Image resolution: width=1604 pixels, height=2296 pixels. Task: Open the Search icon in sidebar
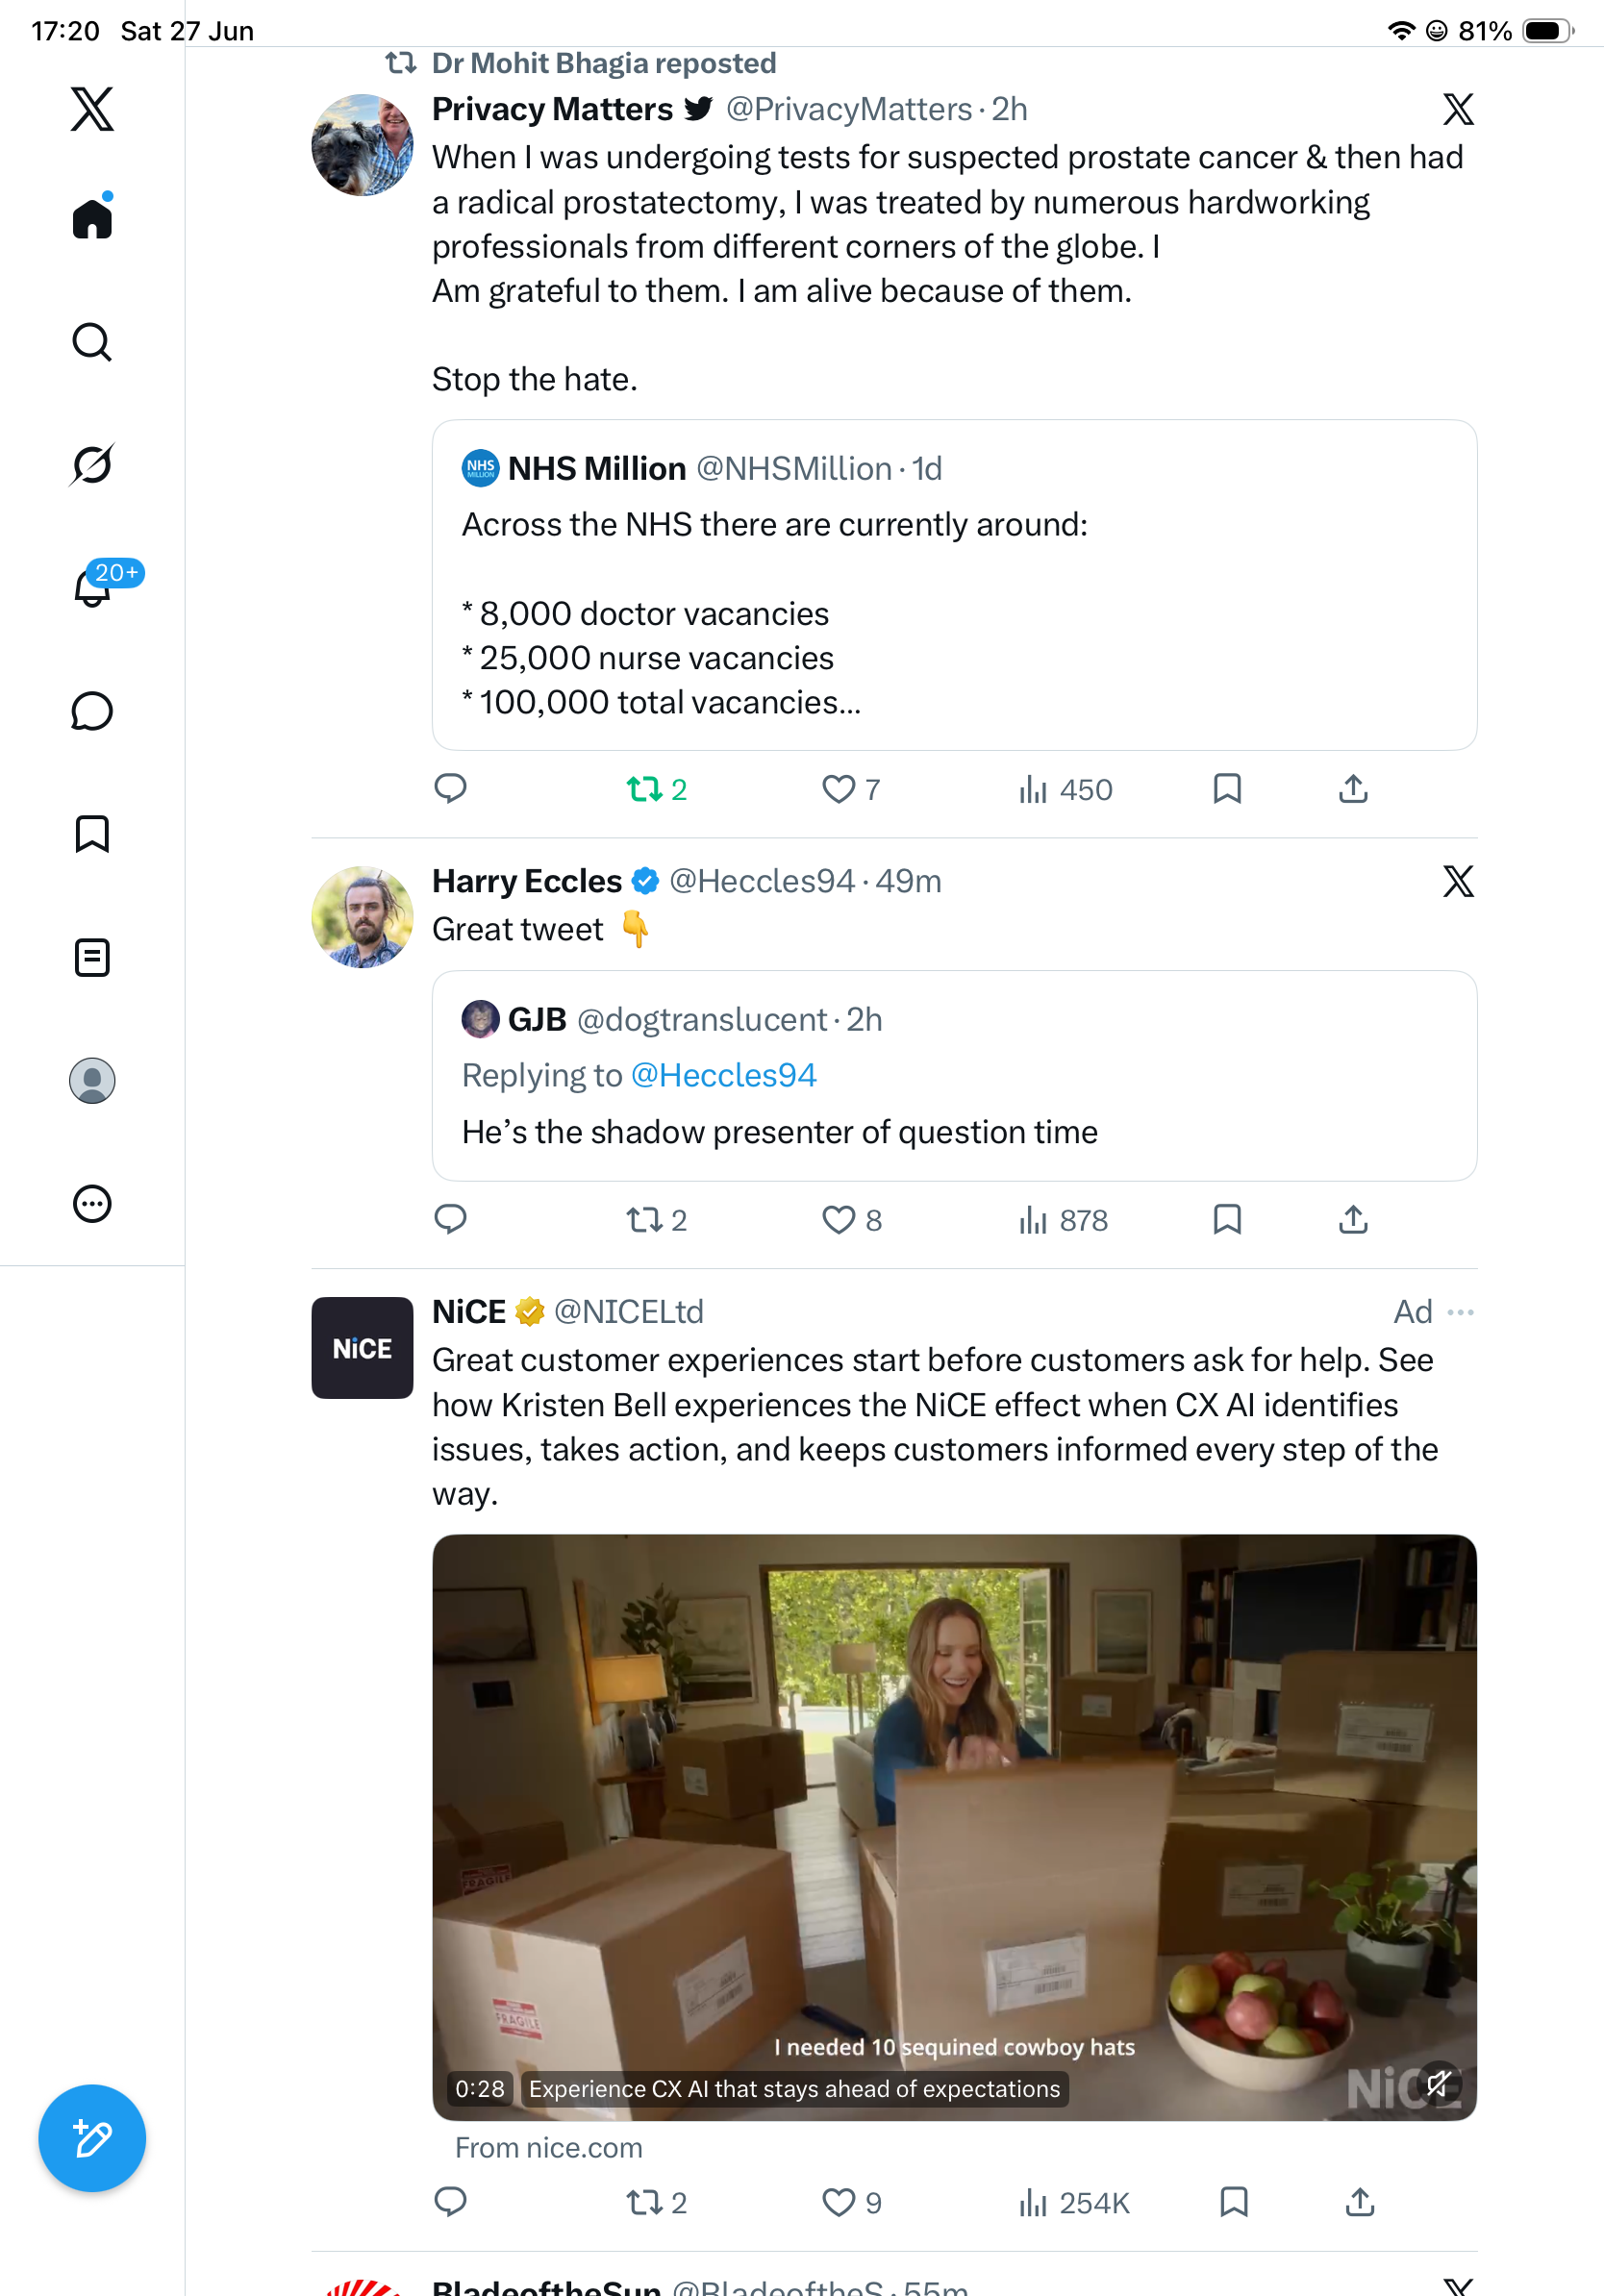(x=92, y=342)
